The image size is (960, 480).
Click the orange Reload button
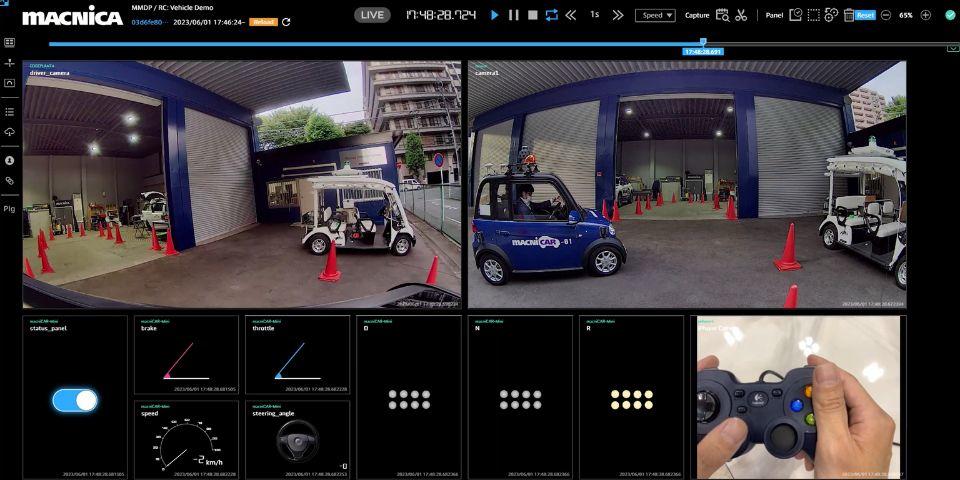coord(263,22)
